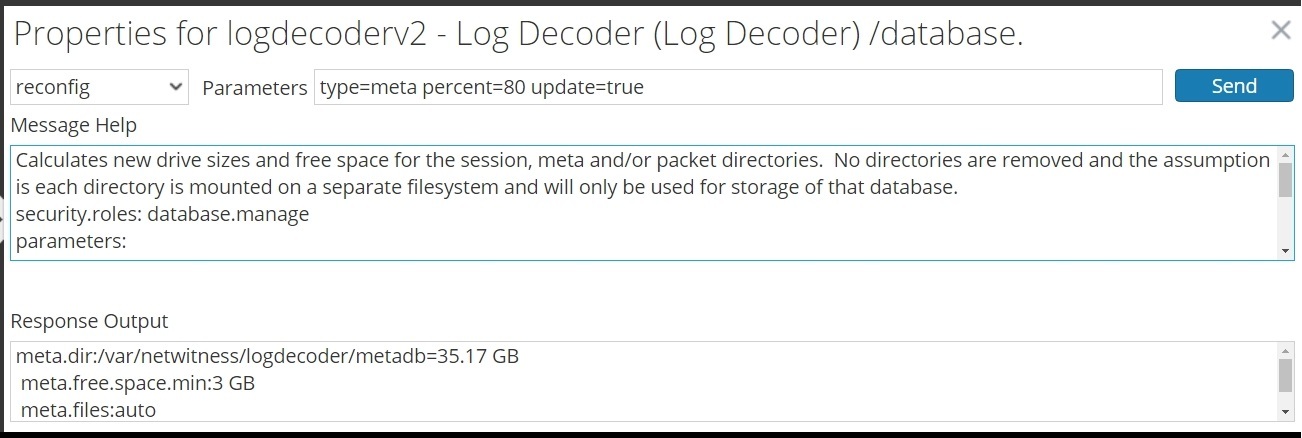This screenshot has height=438, width=1302.
Task: Click the Properties for logdecoderv2 title
Action: click(517, 34)
